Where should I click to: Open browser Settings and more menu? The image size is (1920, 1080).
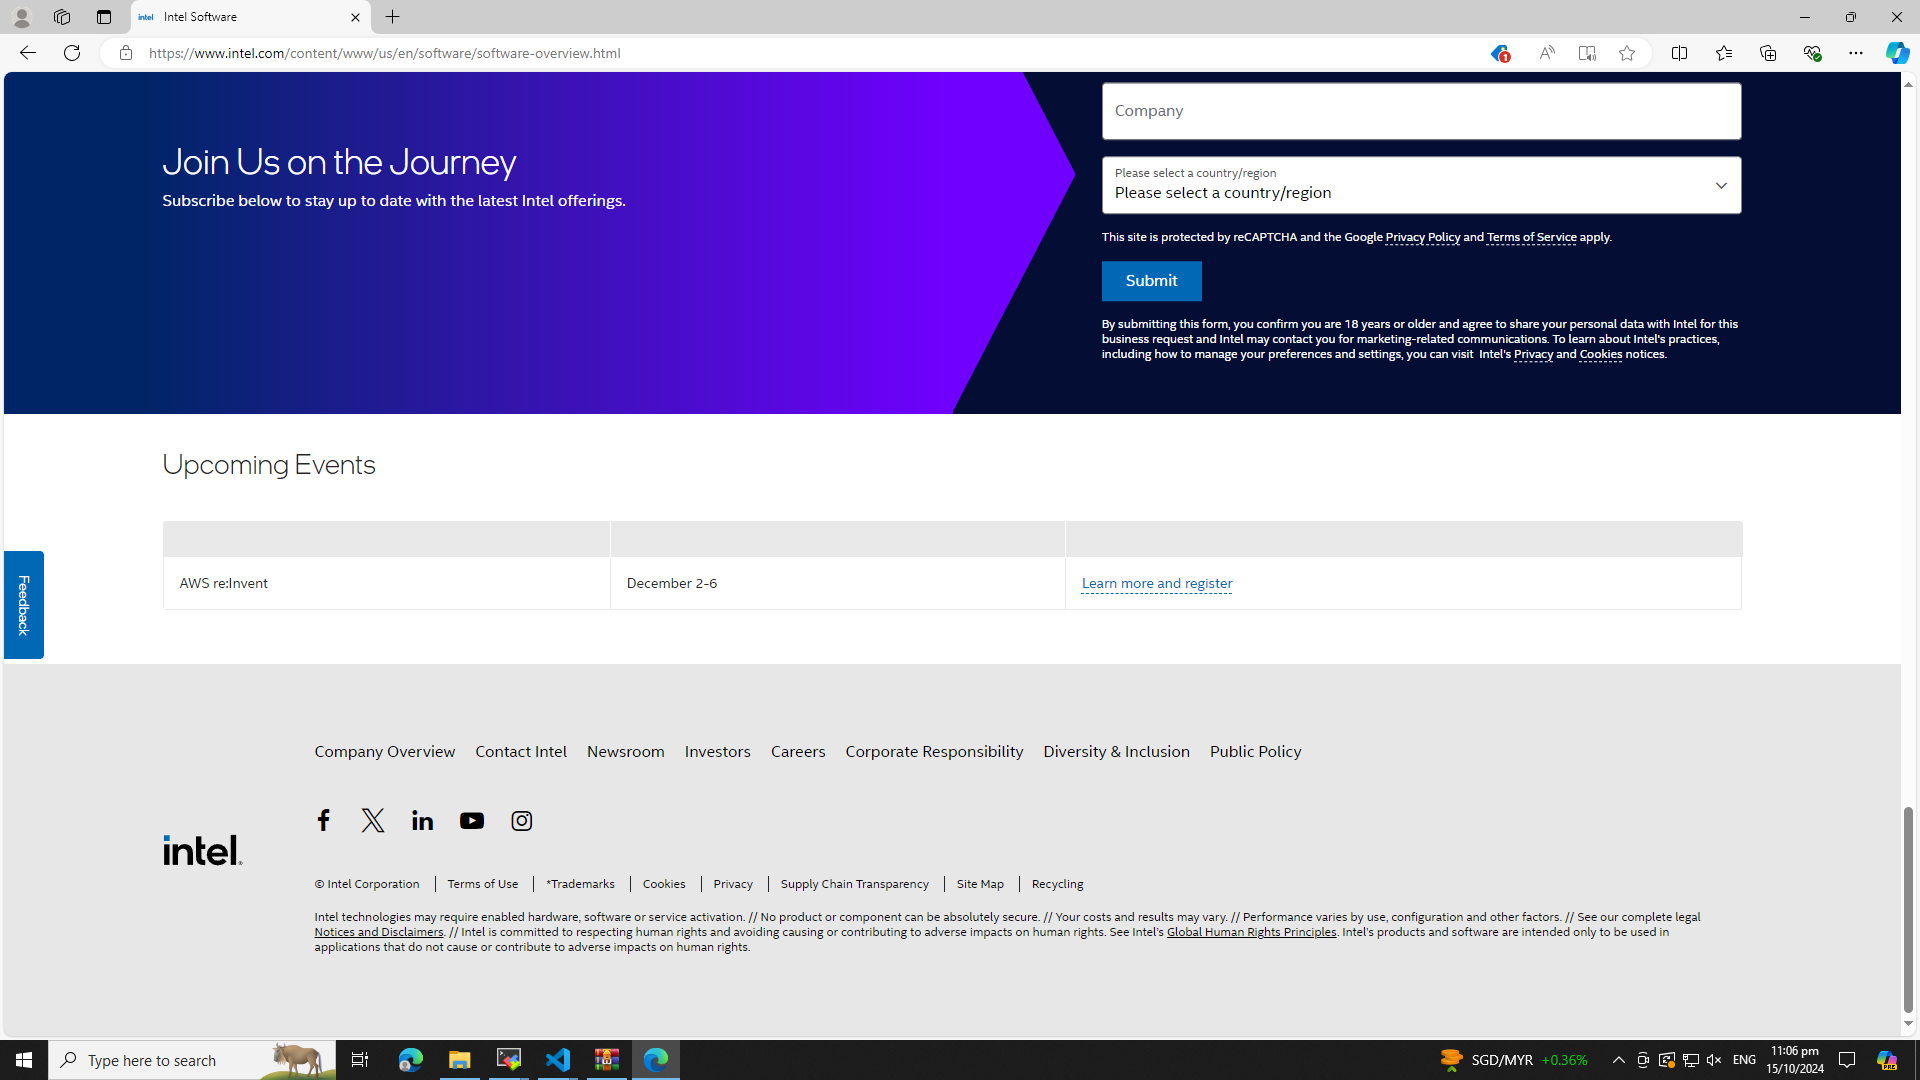[x=1855, y=53]
